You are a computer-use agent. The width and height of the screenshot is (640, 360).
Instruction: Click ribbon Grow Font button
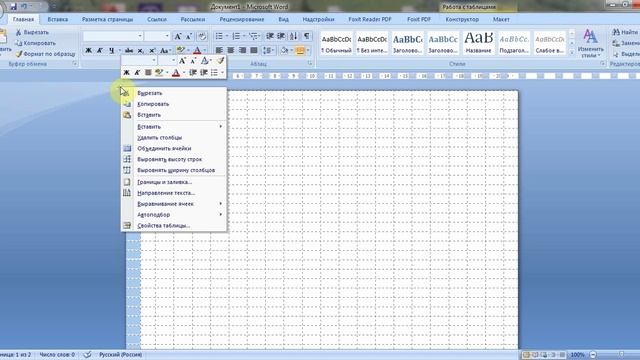[x=178, y=36]
